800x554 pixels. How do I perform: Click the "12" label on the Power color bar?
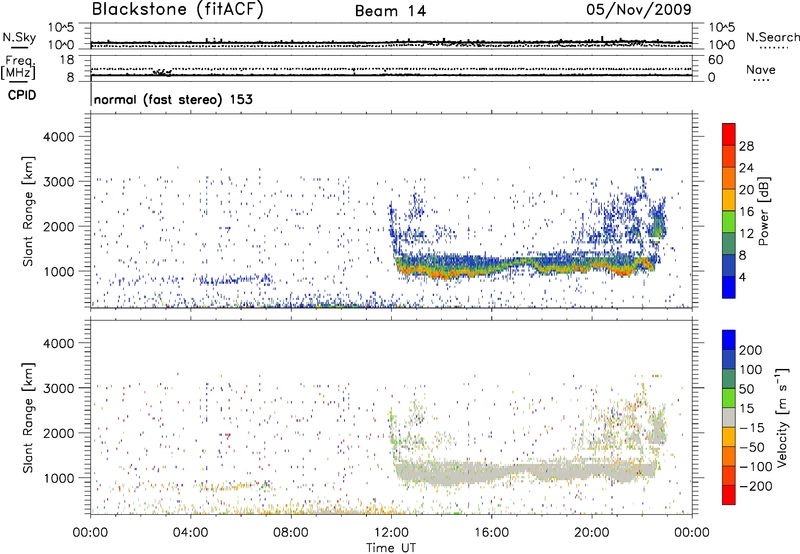click(x=746, y=233)
